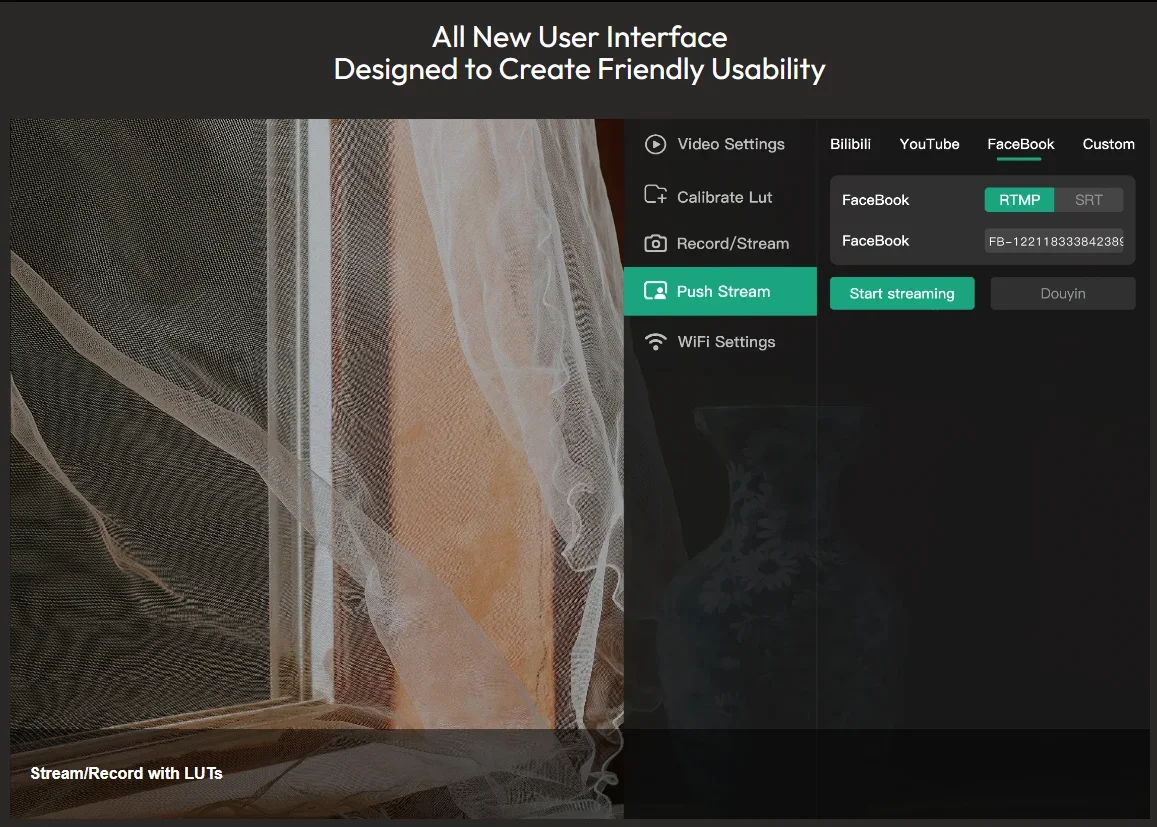
Task: Switch to the YouTube tab
Action: 929,144
